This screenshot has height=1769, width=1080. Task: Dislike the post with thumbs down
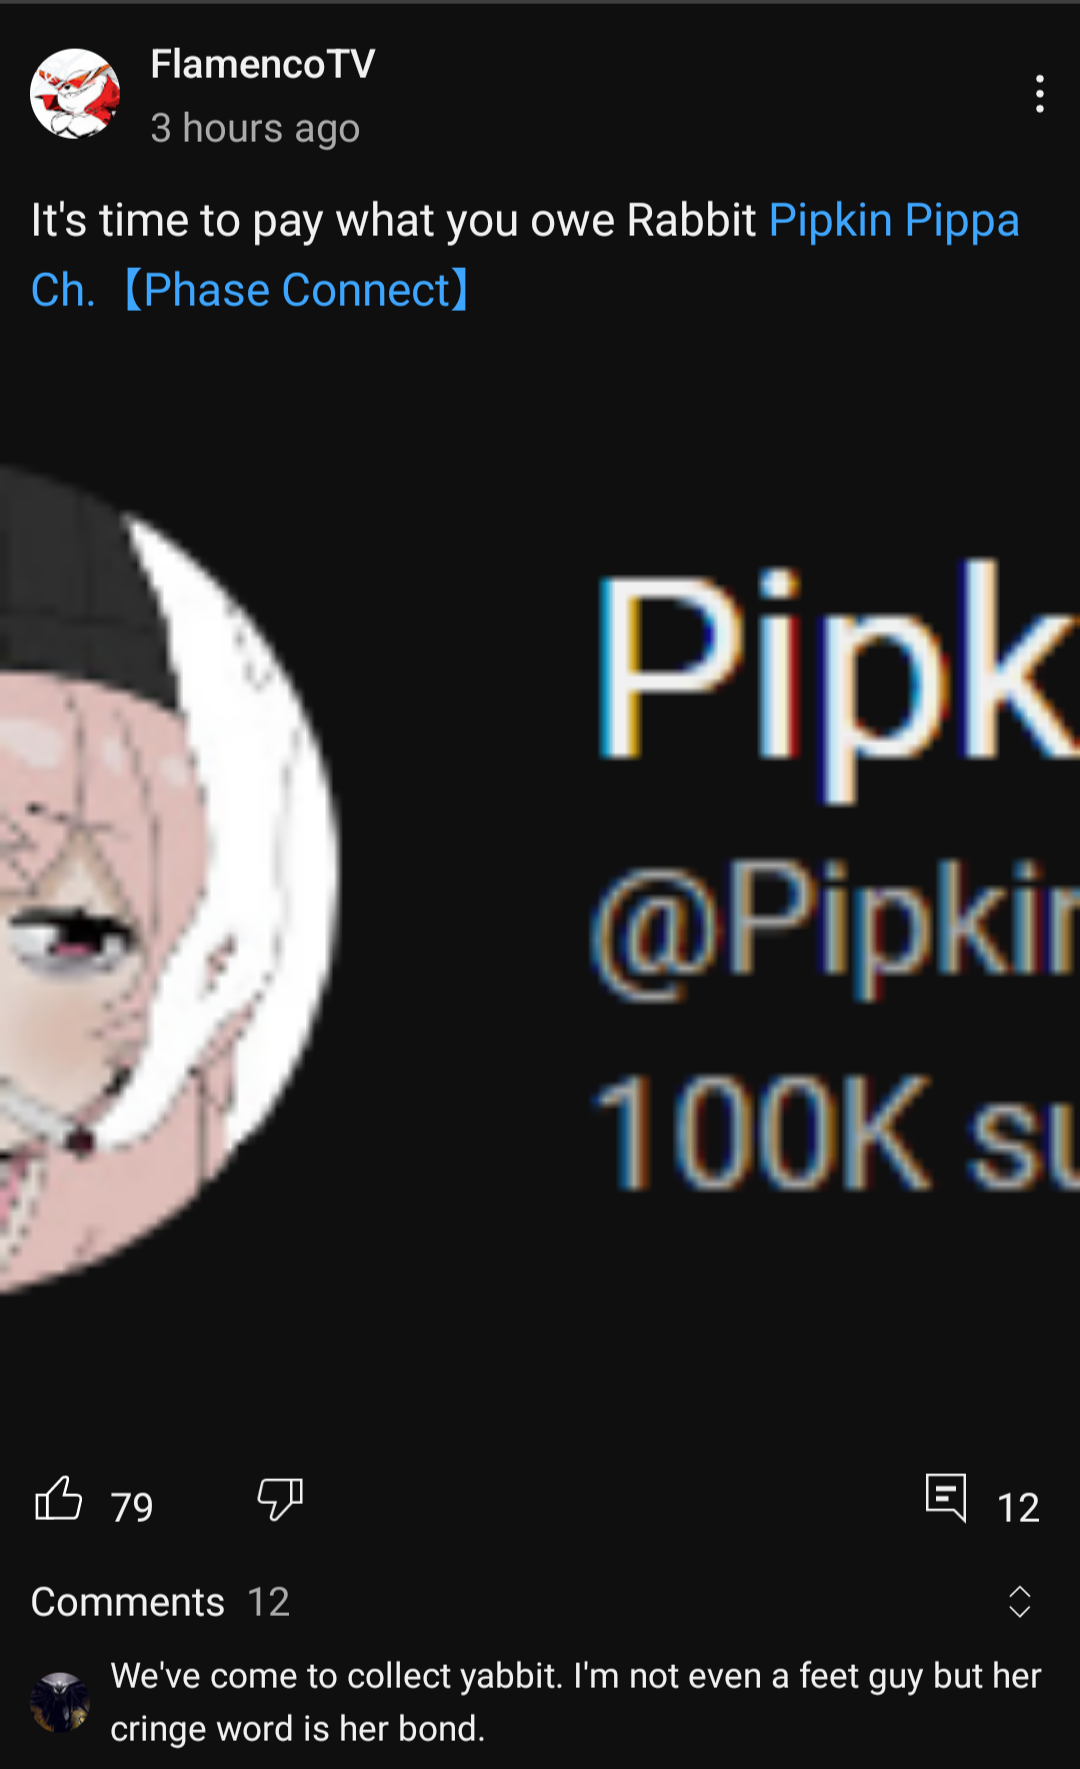pyautogui.click(x=280, y=1499)
